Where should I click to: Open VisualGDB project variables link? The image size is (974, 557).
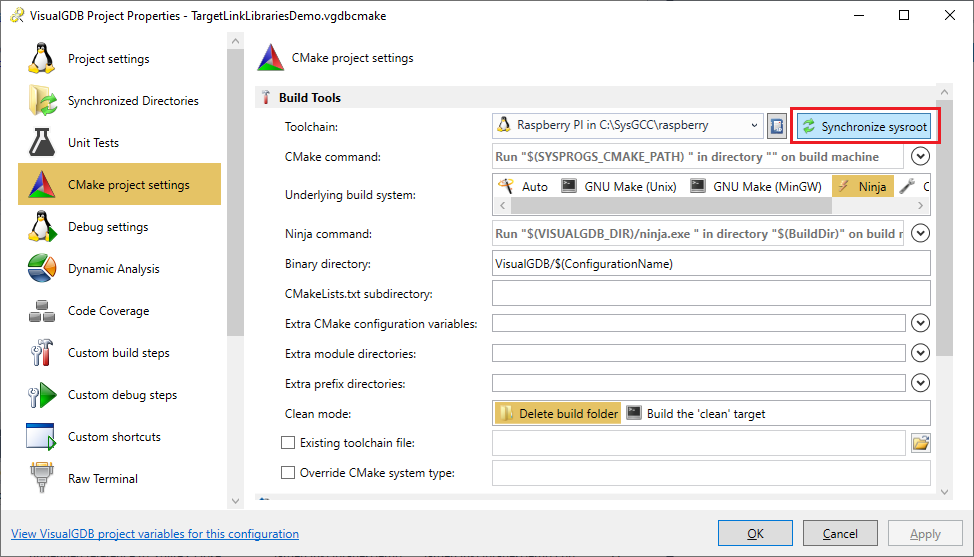pyautogui.click(x=155, y=534)
